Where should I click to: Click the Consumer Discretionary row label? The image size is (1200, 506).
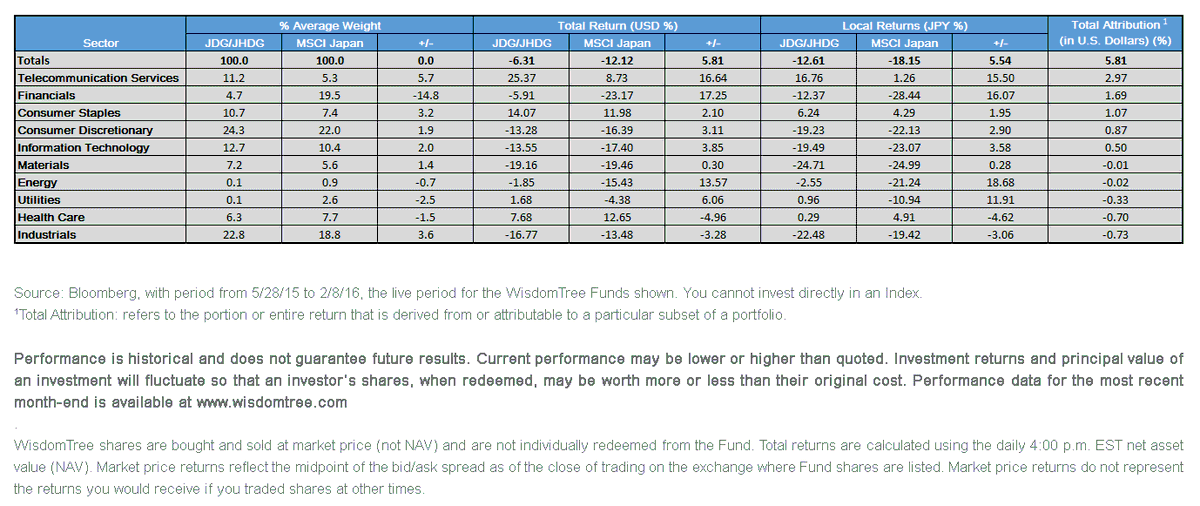85,130
